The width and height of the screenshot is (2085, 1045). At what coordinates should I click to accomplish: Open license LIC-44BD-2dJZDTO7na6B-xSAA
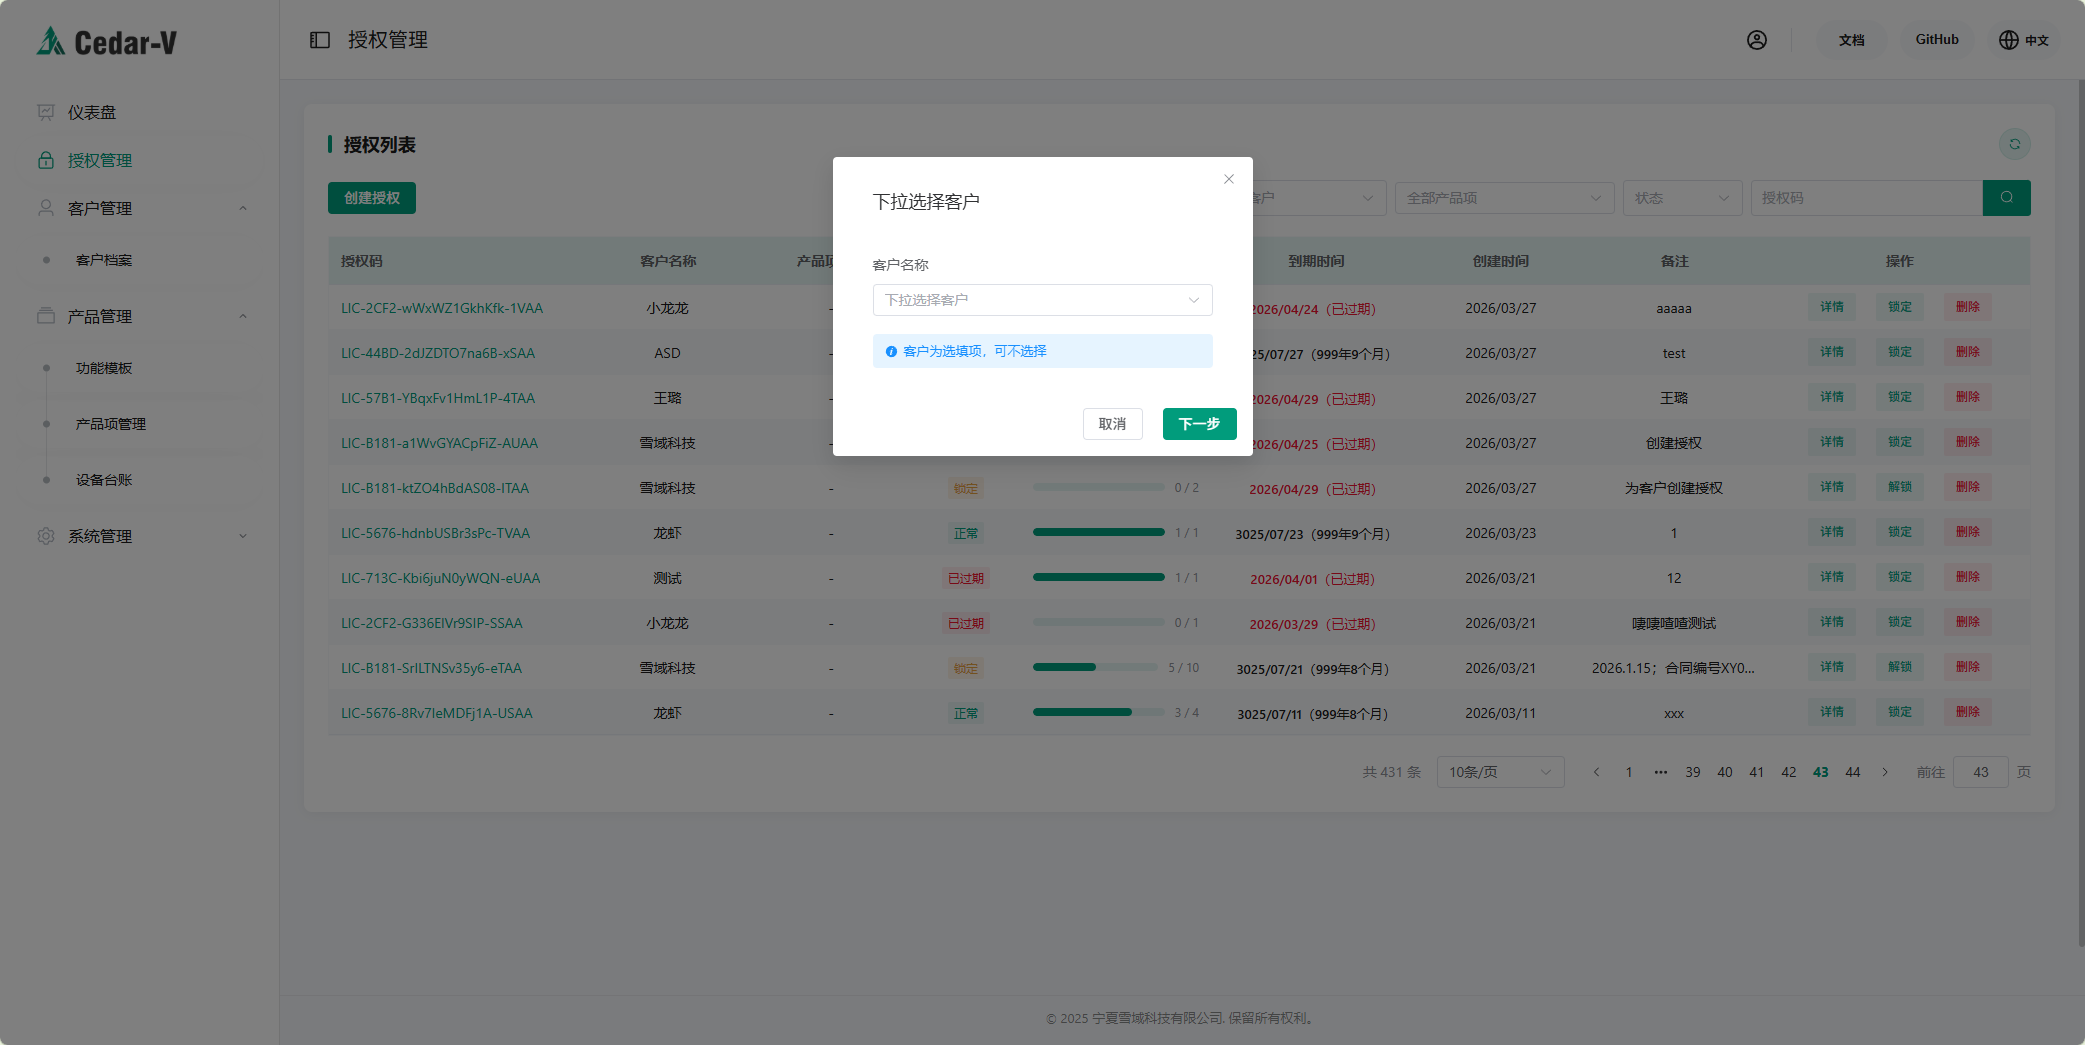pos(438,353)
